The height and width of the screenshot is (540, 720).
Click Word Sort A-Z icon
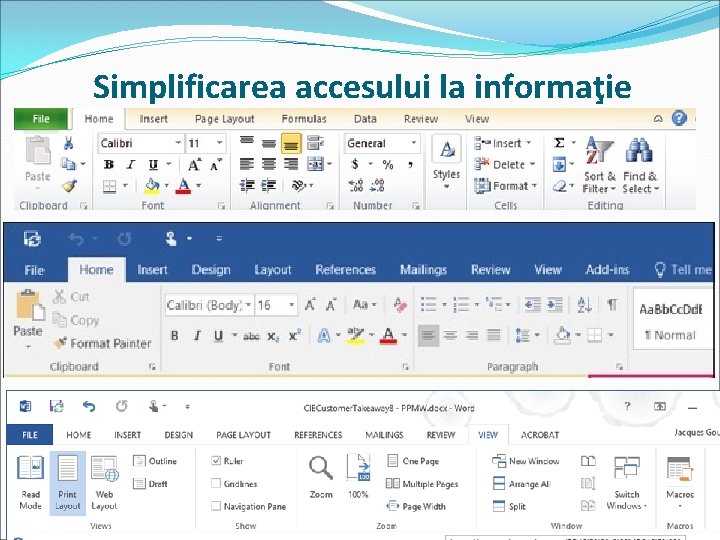pyautogui.click(x=584, y=304)
